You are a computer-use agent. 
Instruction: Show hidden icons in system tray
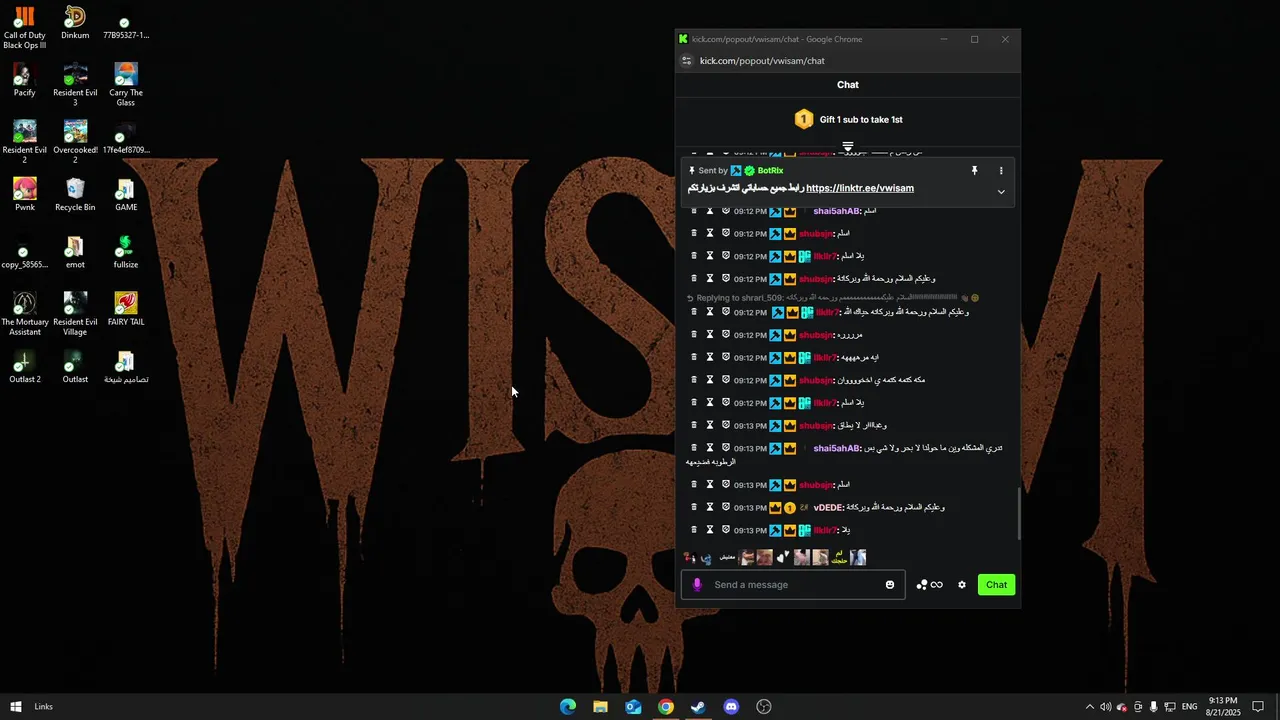(x=1089, y=707)
